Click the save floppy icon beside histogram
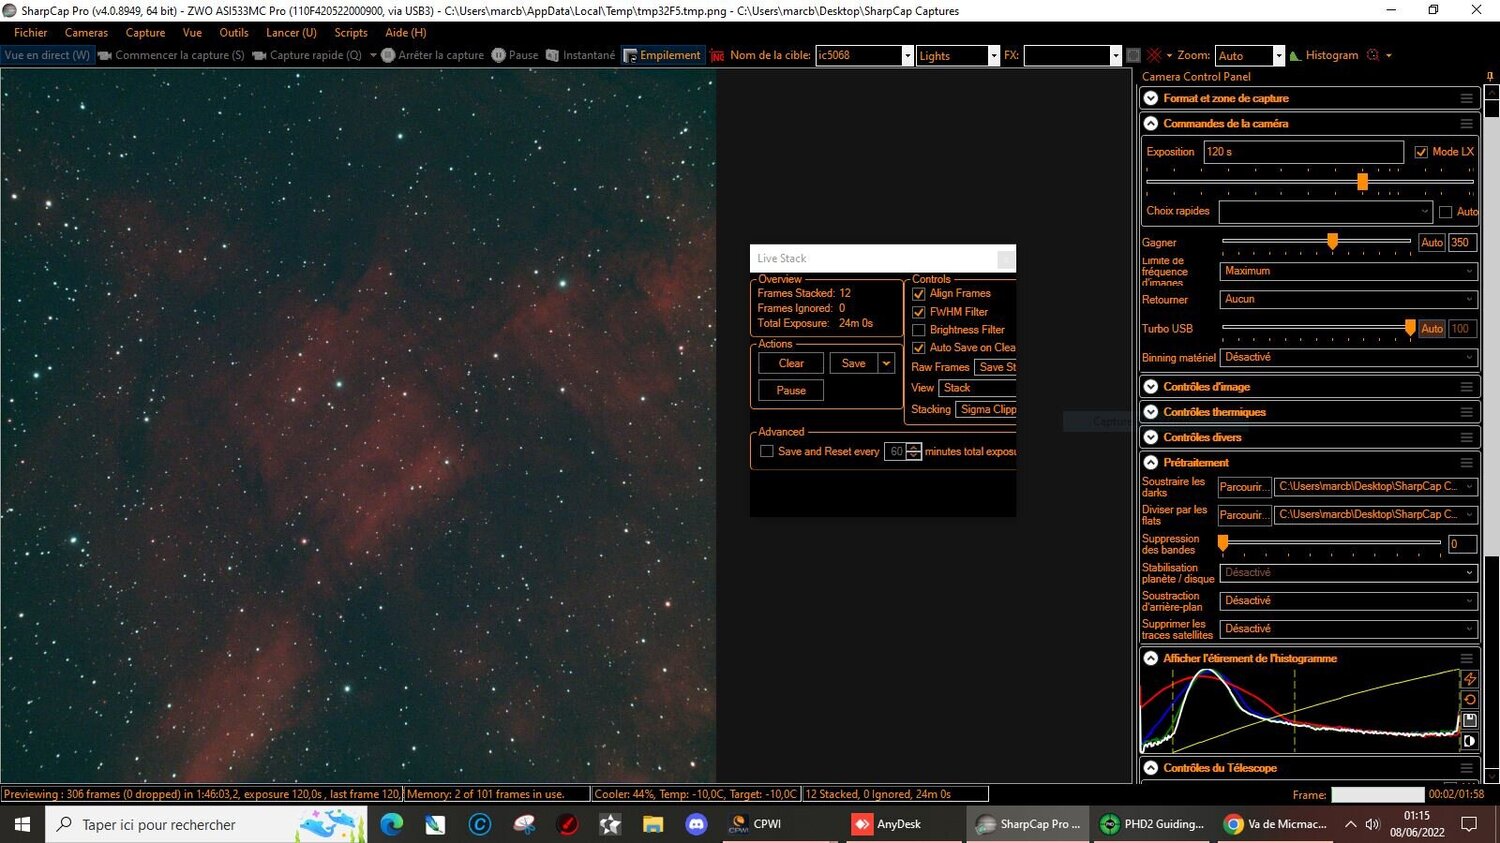 pos(1470,720)
